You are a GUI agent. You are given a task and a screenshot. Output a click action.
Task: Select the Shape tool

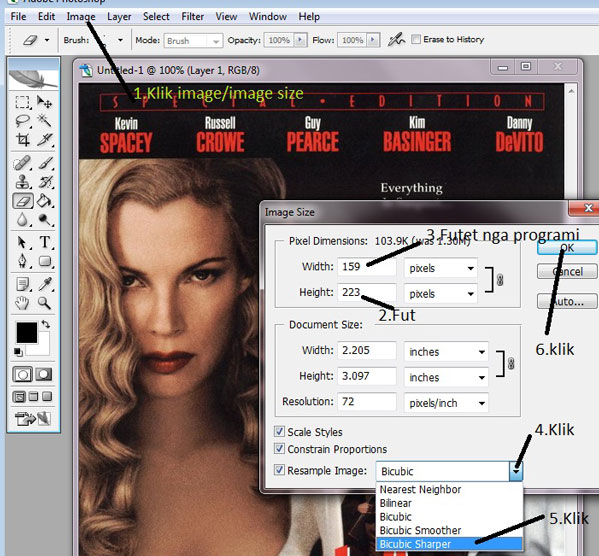(45, 261)
